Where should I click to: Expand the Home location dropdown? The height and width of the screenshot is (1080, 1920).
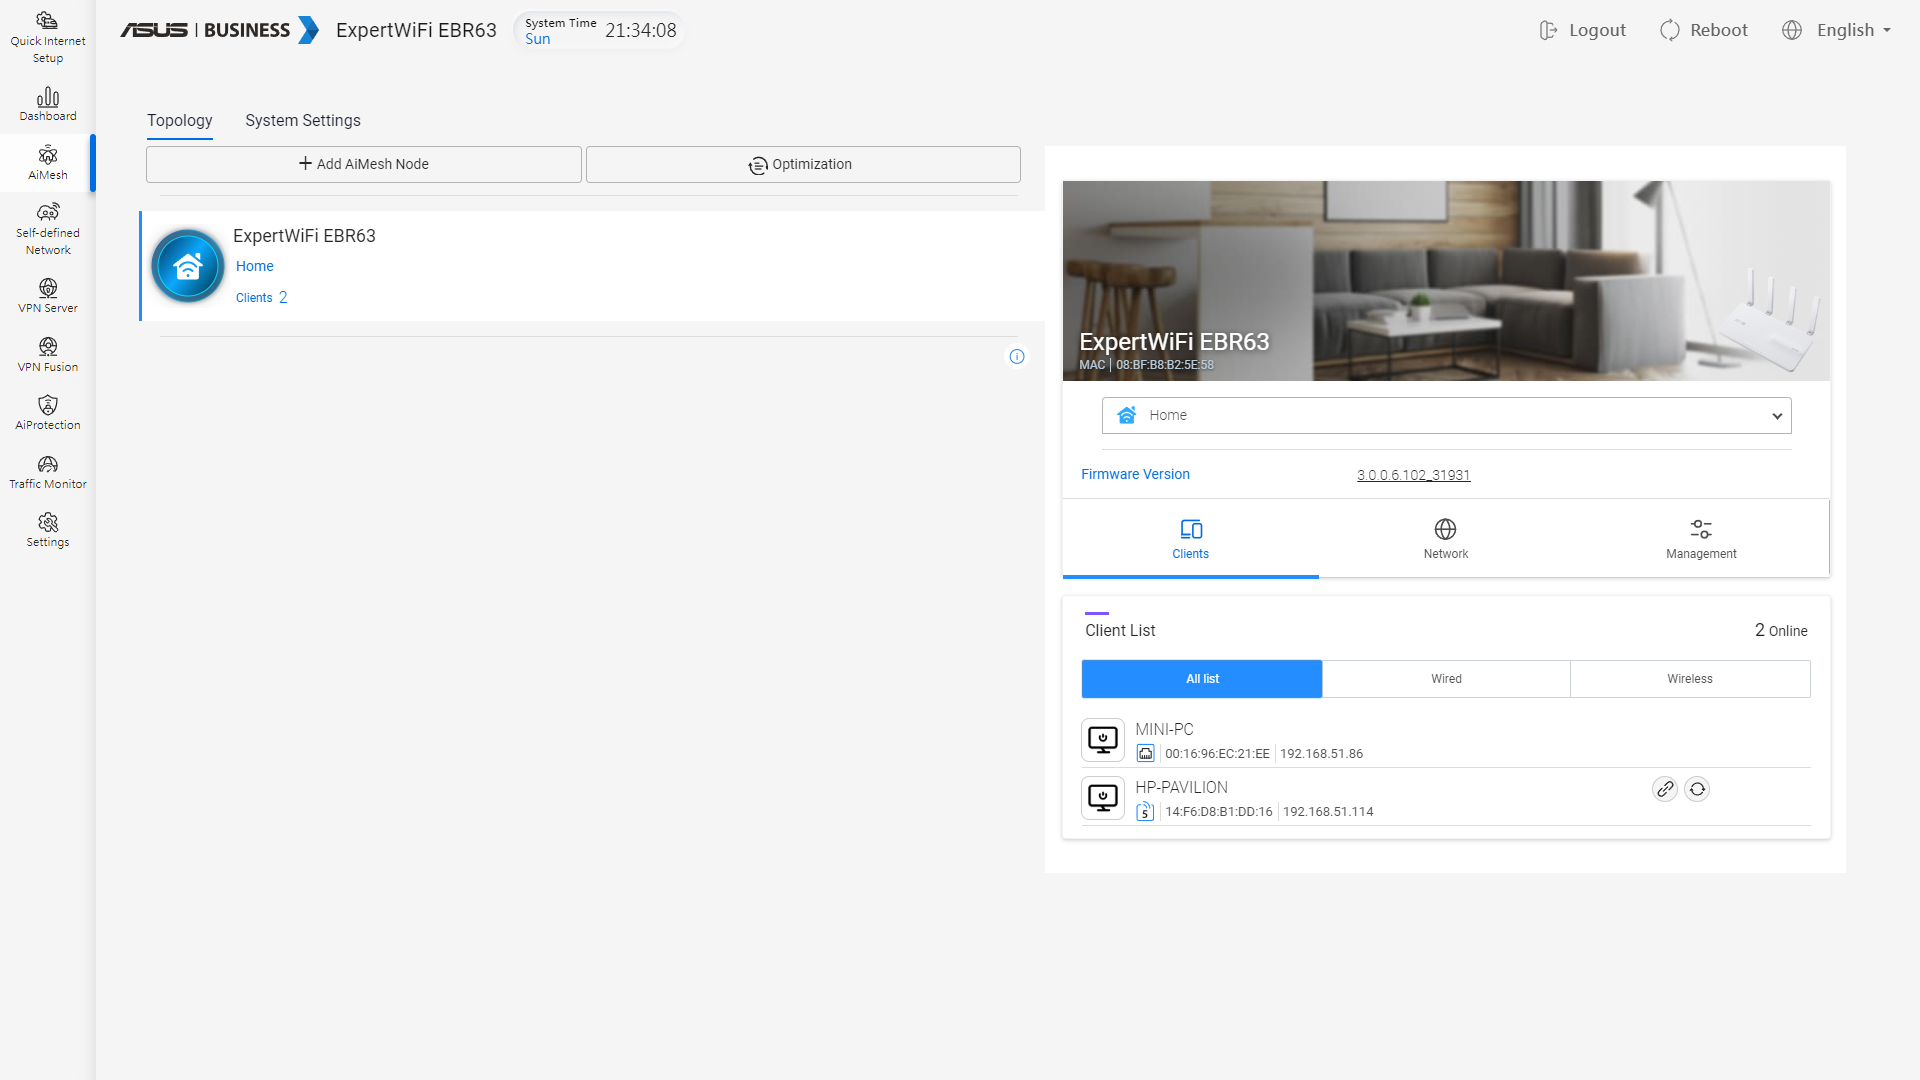pos(1445,415)
